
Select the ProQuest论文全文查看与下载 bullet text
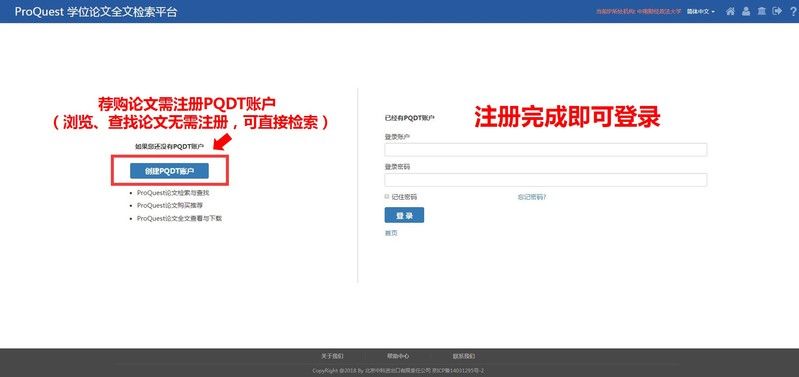coord(179,218)
